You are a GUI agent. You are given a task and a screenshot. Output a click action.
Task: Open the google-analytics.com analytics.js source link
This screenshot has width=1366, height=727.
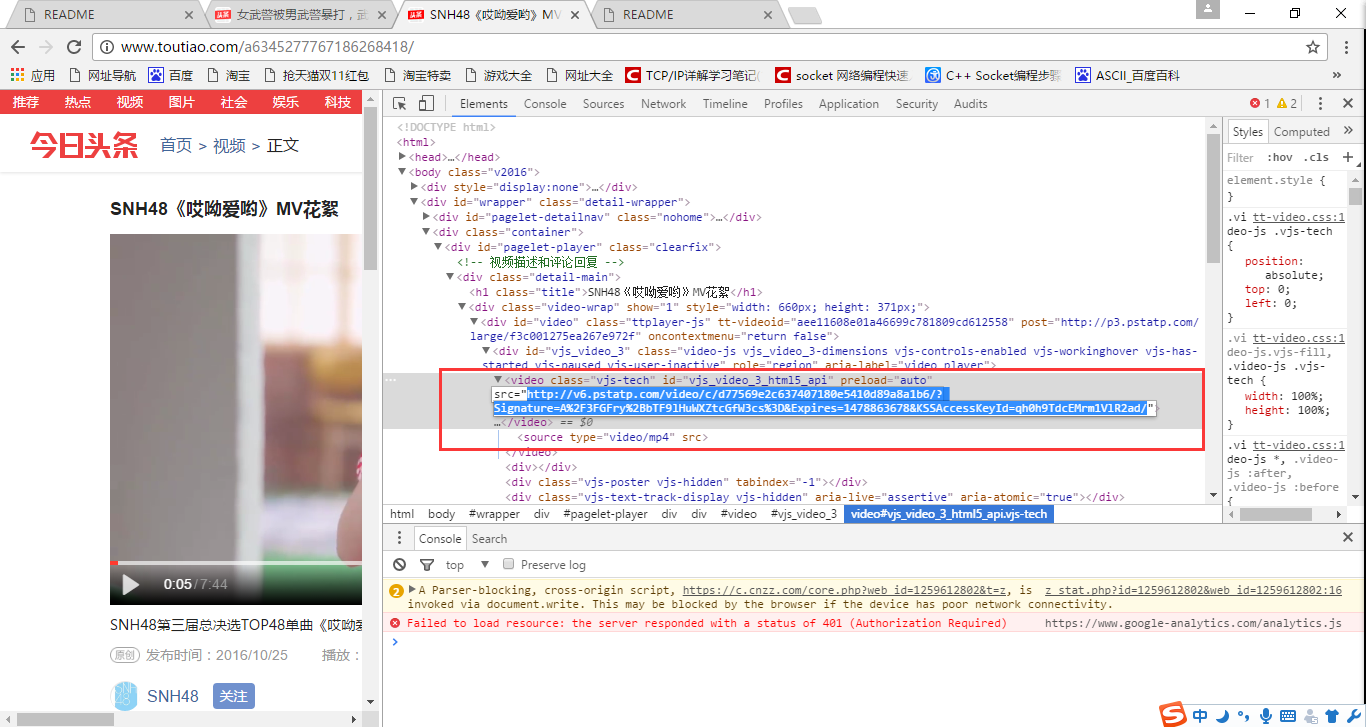[x=1193, y=623]
